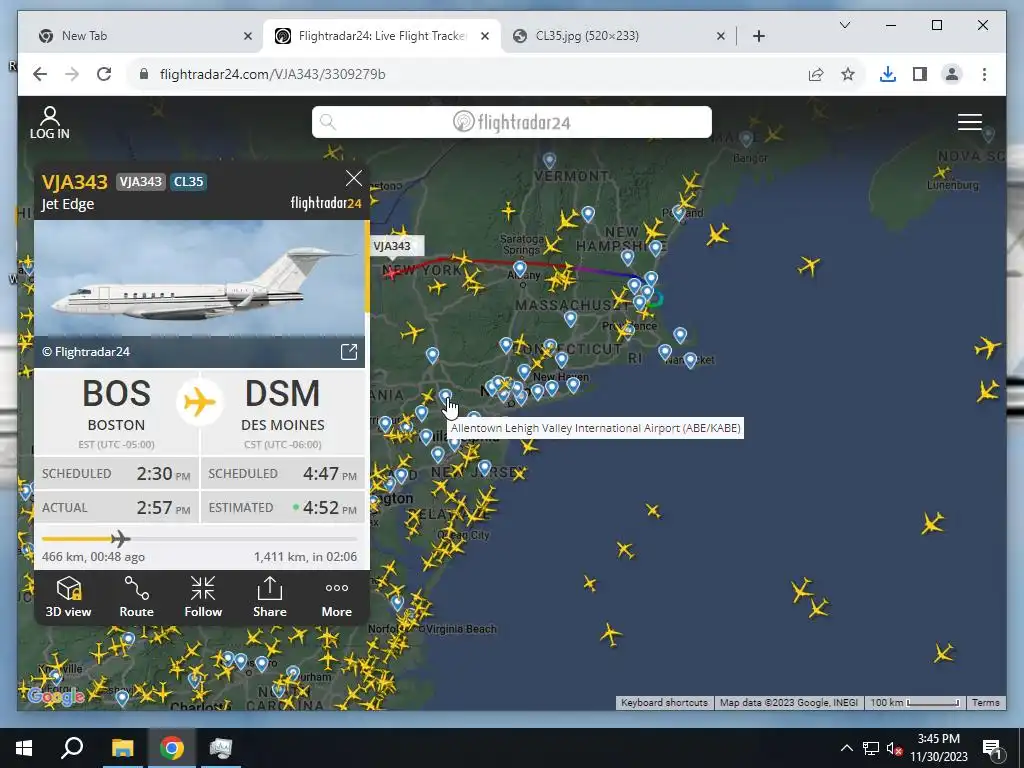
Task: Open the notification center
Action: point(992,748)
